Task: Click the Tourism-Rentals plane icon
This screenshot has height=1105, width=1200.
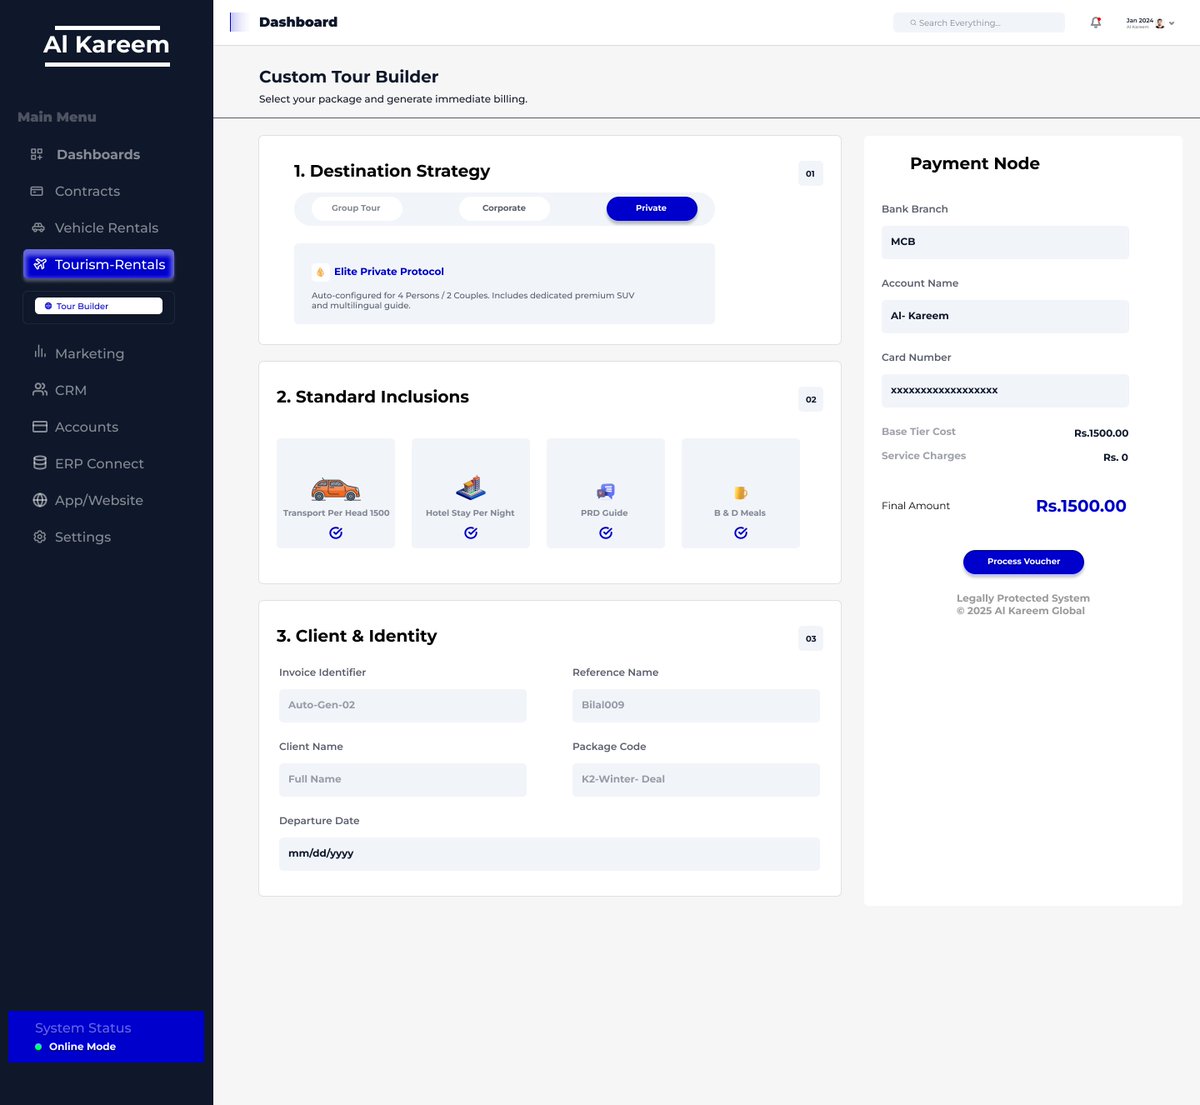Action: (x=40, y=264)
